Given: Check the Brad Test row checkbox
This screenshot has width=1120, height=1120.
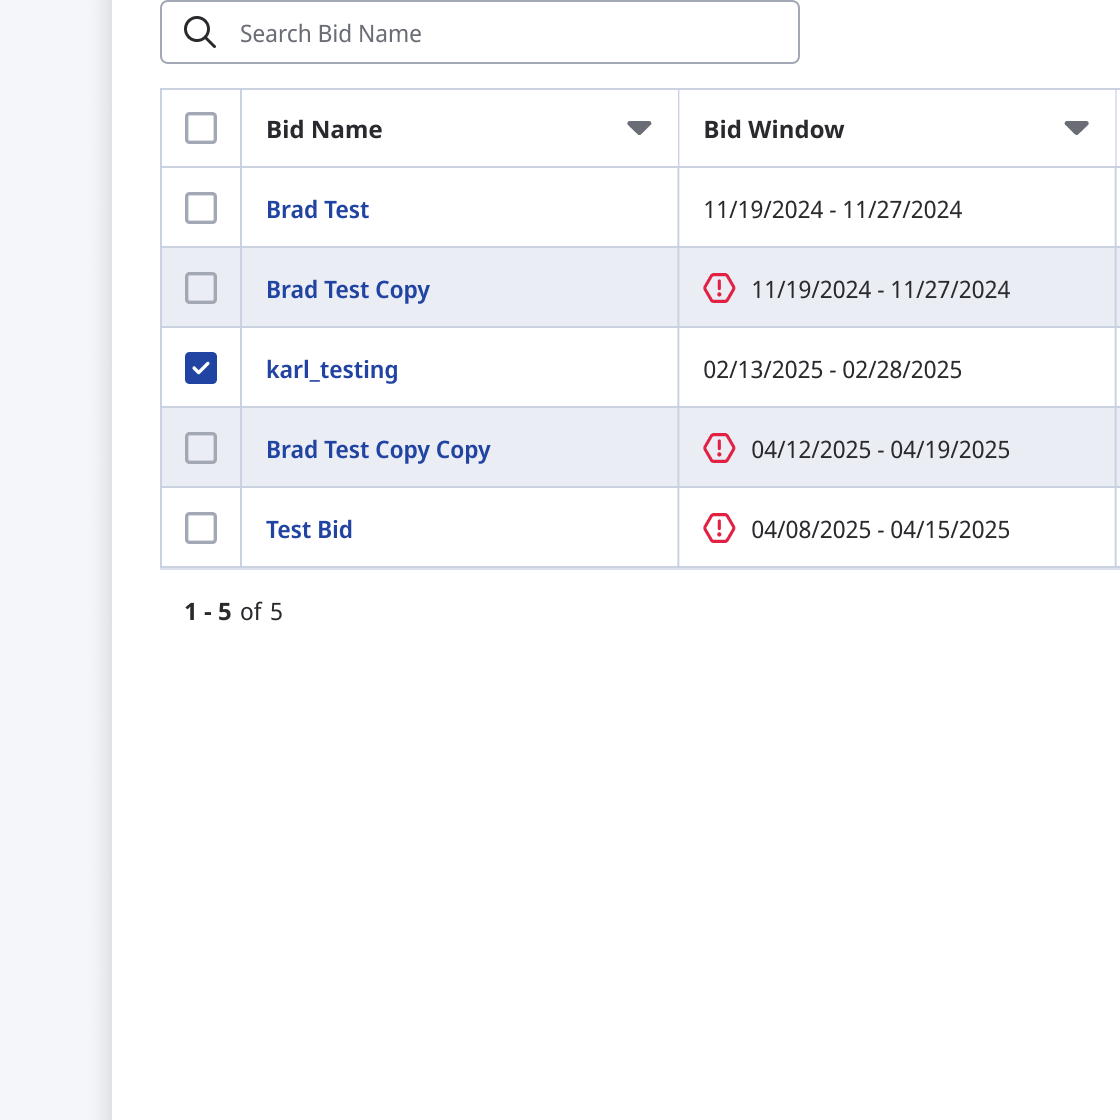Looking at the screenshot, I should pos(201,209).
